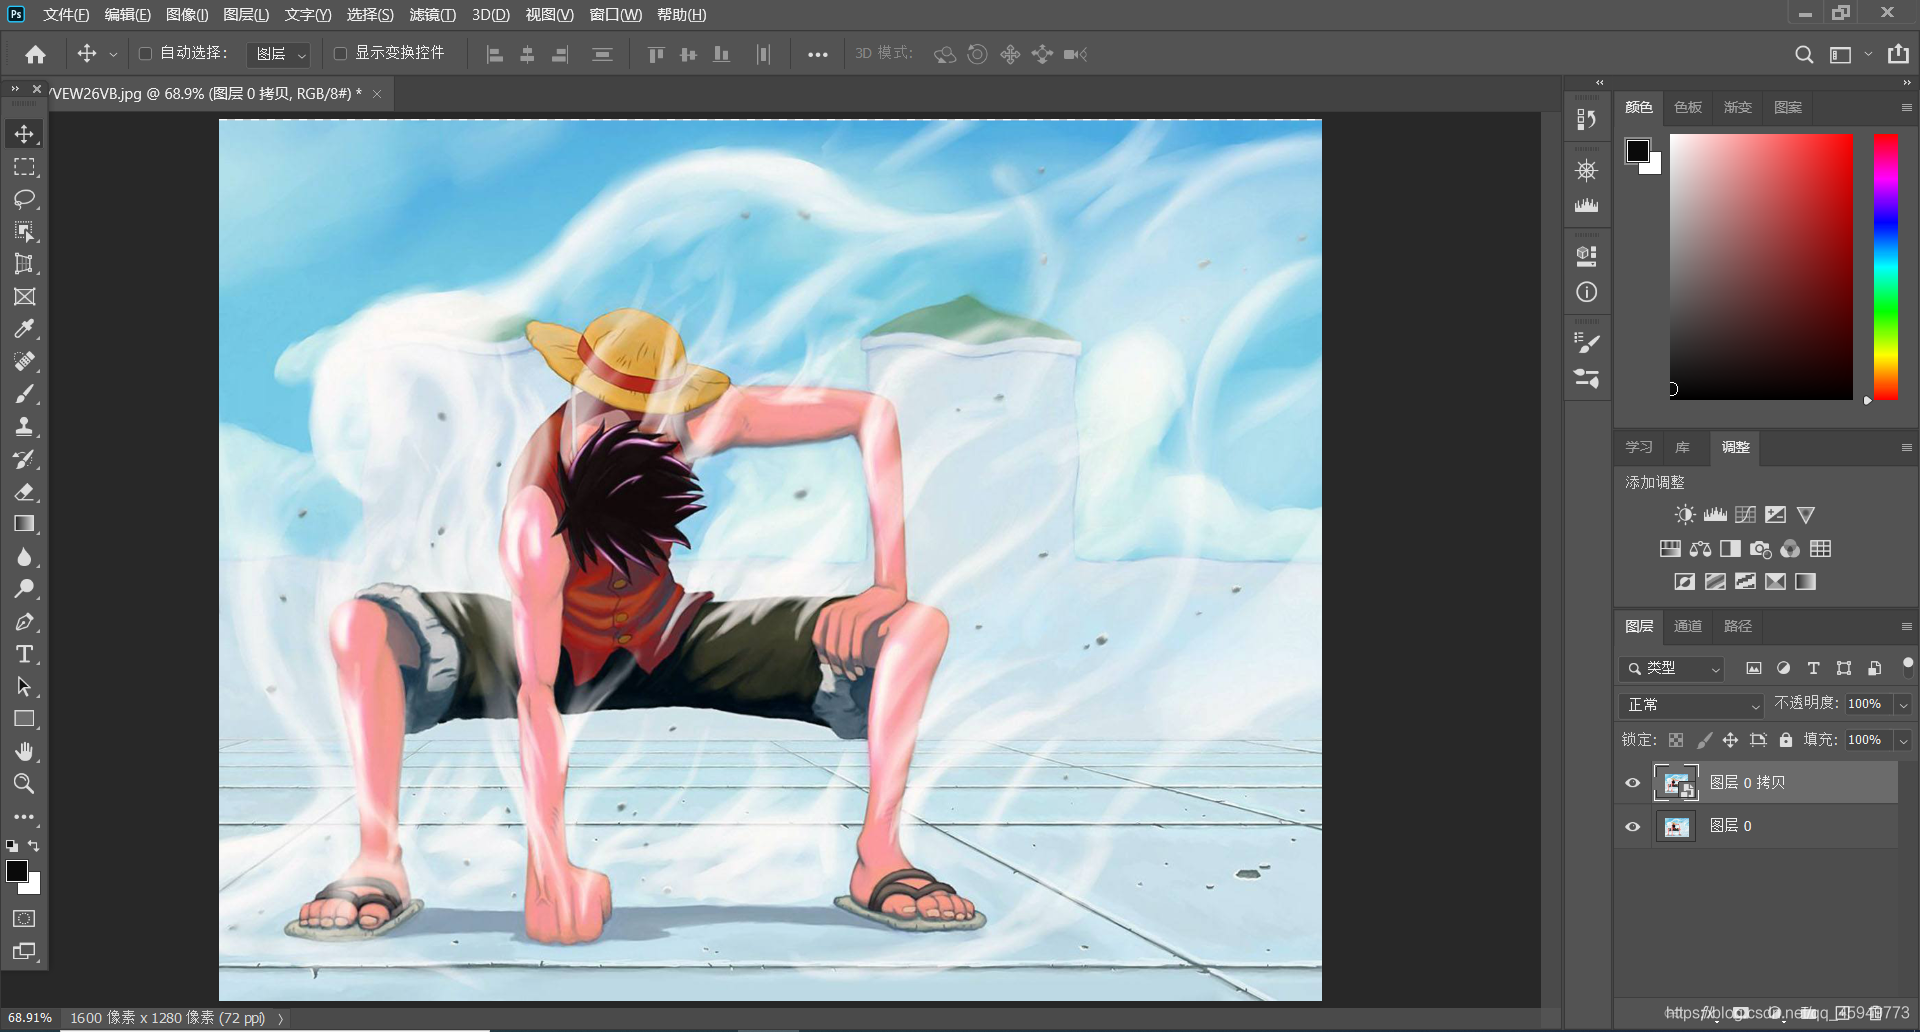Screen dimensions: 1920x1032
Task: Enable the 显示变换控件 checkbox
Action: click(x=340, y=54)
